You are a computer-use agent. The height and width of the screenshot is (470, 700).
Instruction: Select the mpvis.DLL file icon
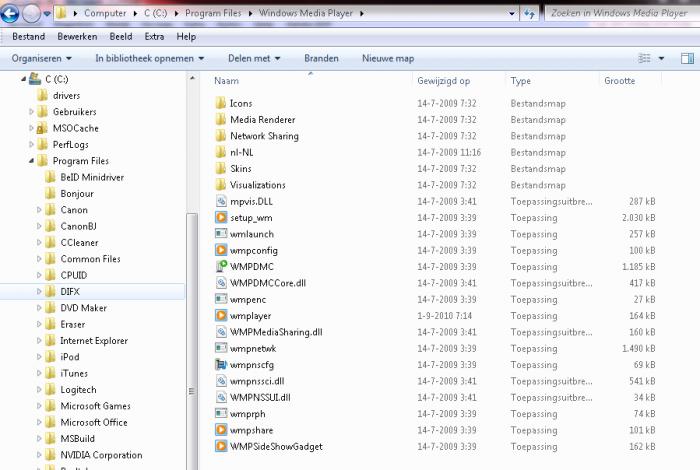pyautogui.click(x=221, y=201)
